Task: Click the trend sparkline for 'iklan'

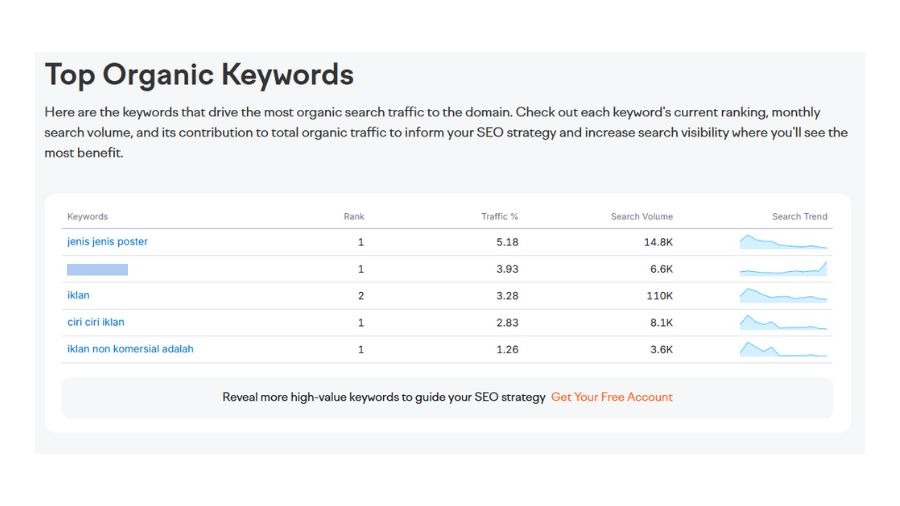Action: click(783, 296)
